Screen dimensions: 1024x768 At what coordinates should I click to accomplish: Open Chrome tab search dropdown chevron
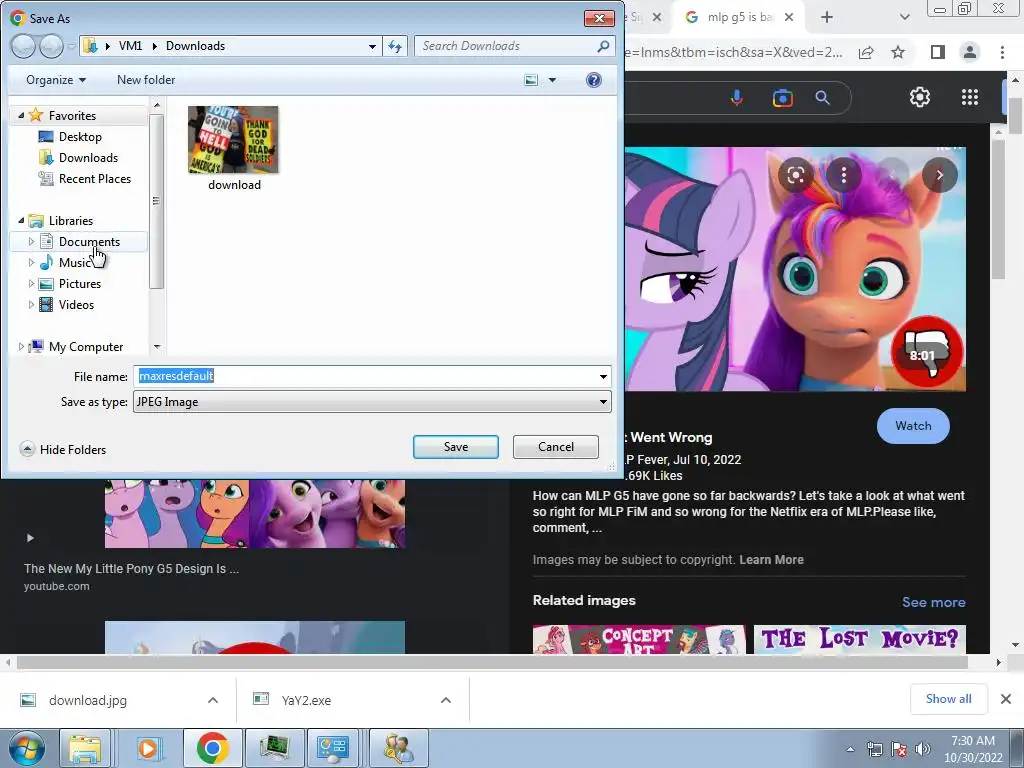click(904, 17)
